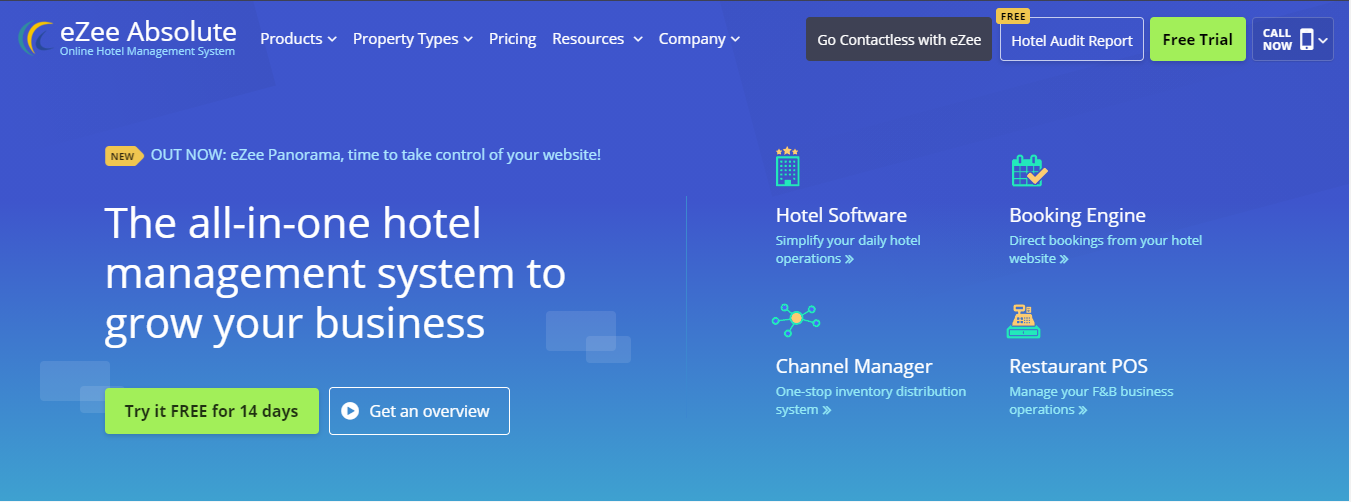Viewport: 1351px width, 502px height.
Task: Click Try it FREE for 14 days
Action: tap(212, 411)
